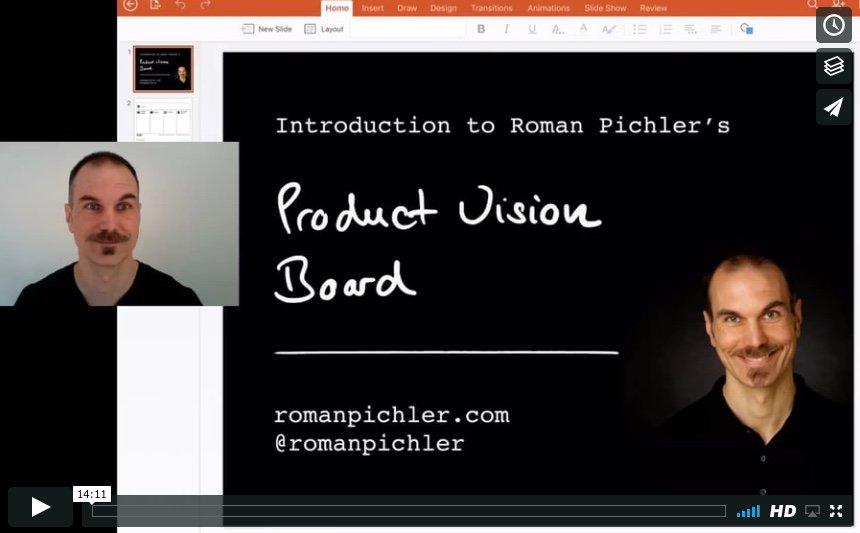
Task: Click the Product Vision Board title
Action: [438, 243]
